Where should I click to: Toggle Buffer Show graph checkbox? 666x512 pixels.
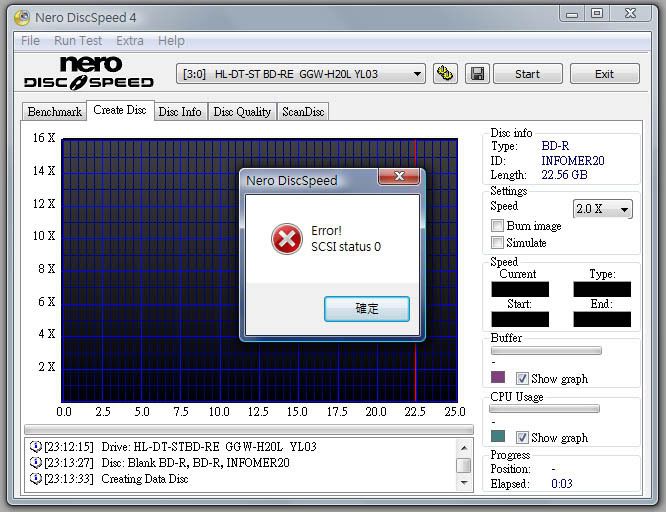point(522,378)
